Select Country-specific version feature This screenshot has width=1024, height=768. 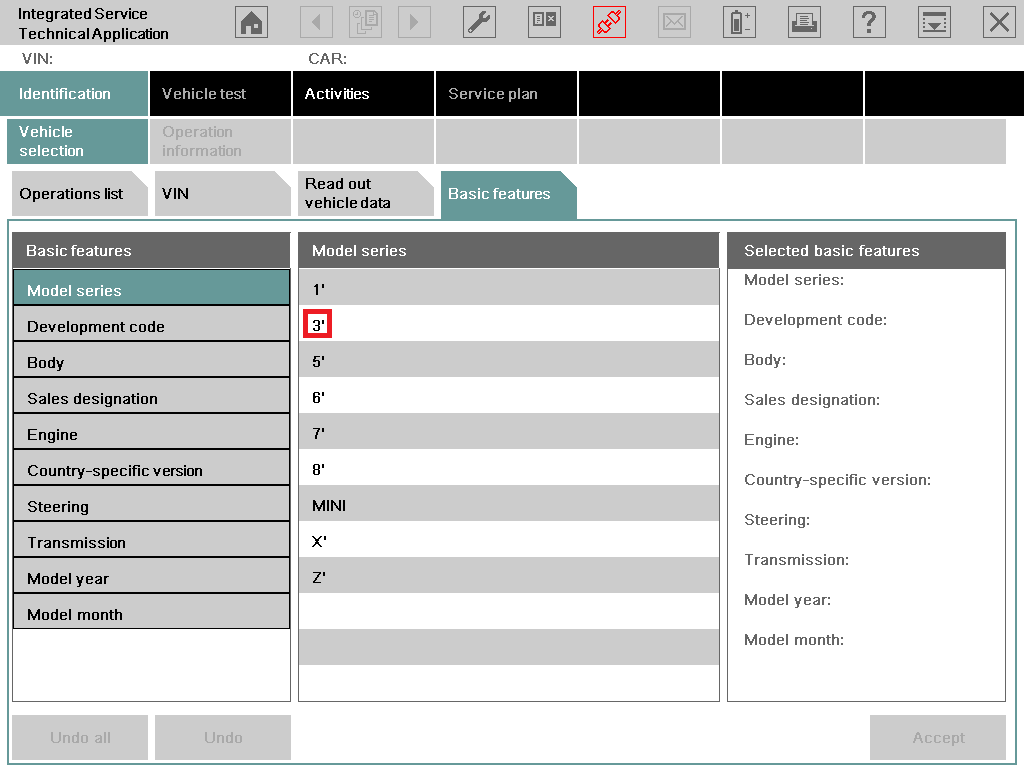pos(152,468)
